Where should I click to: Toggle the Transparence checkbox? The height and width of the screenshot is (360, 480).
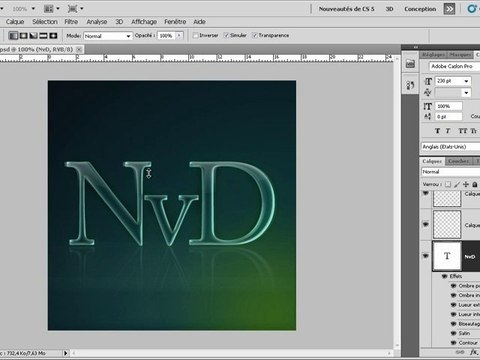255,35
